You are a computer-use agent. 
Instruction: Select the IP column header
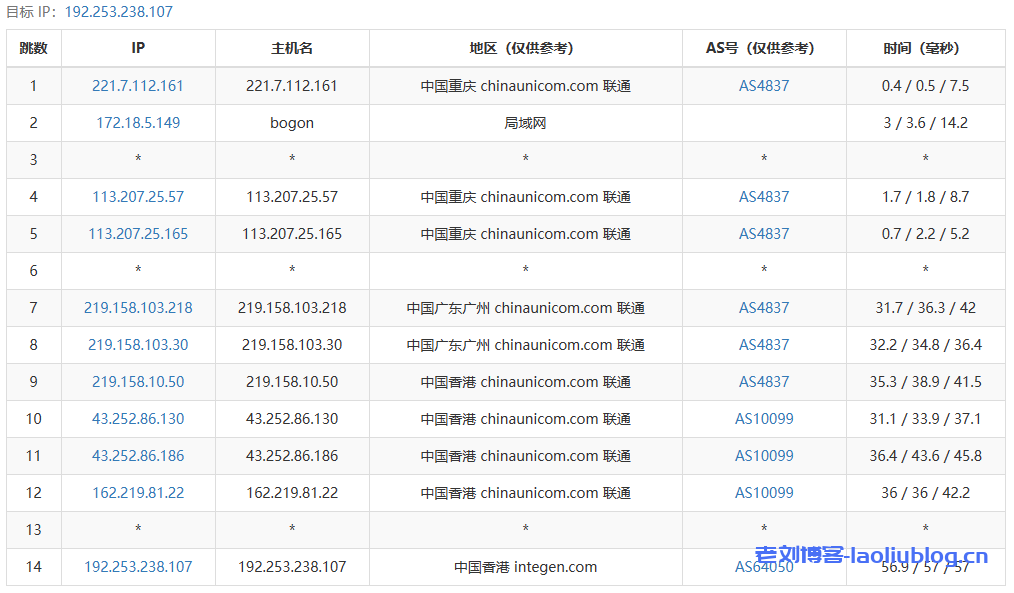pyautogui.click(x=138, y=48)
